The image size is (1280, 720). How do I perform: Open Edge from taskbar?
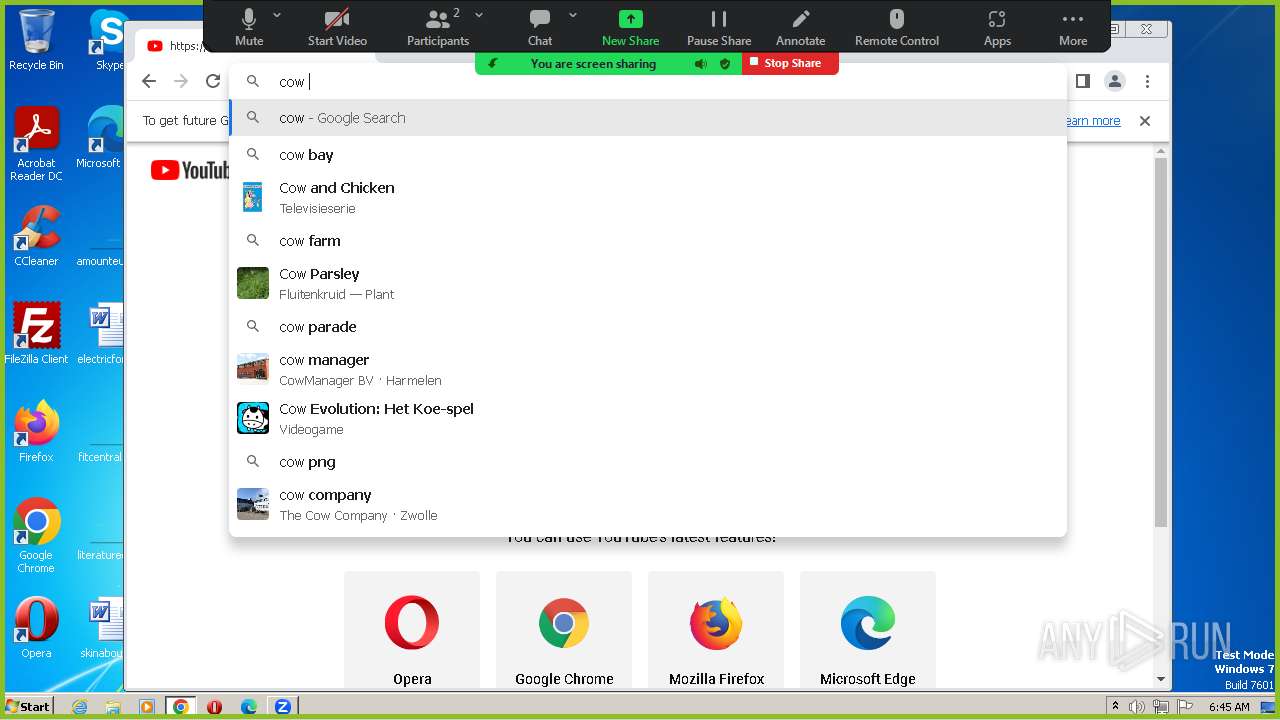pos(248,706)
